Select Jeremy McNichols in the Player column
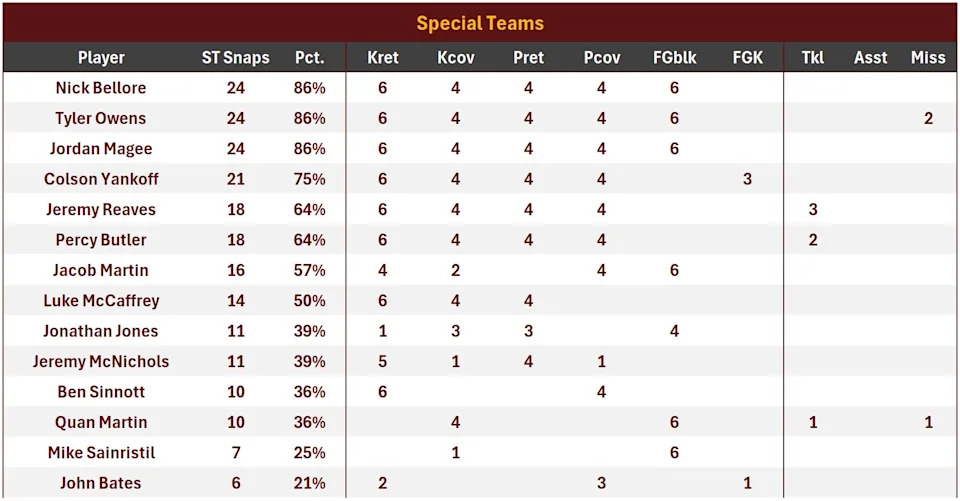Image resolution: width=960 pixels, height=501 pixels. pos(101,361)
